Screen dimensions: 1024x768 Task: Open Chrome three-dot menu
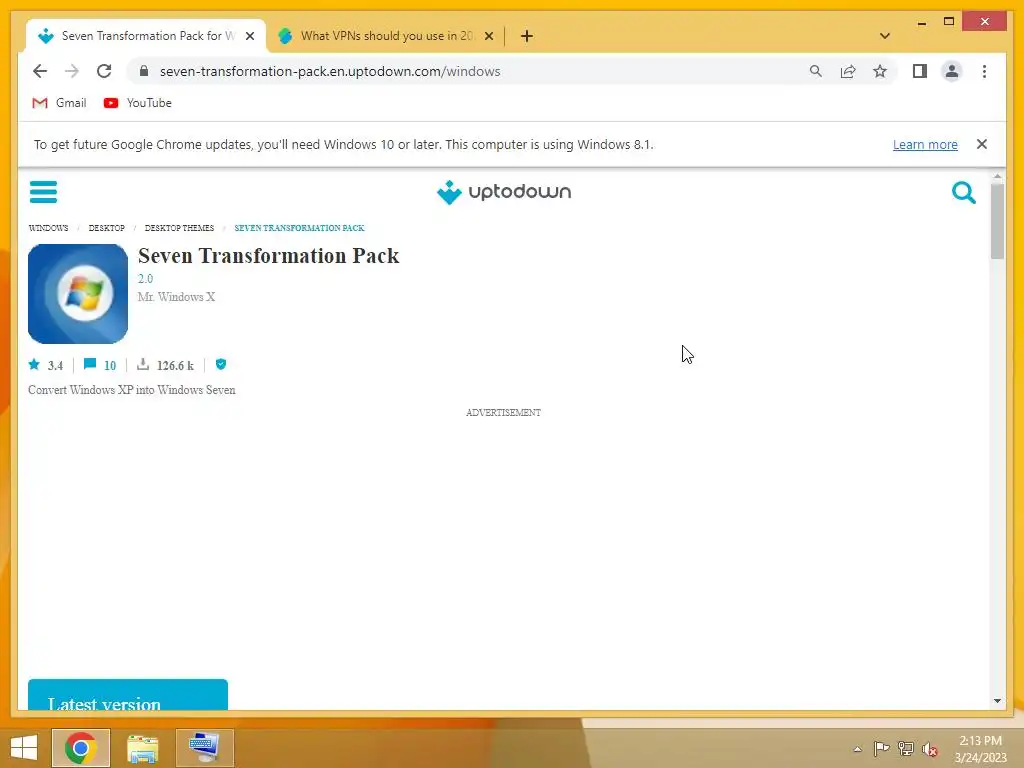point(984,71)
